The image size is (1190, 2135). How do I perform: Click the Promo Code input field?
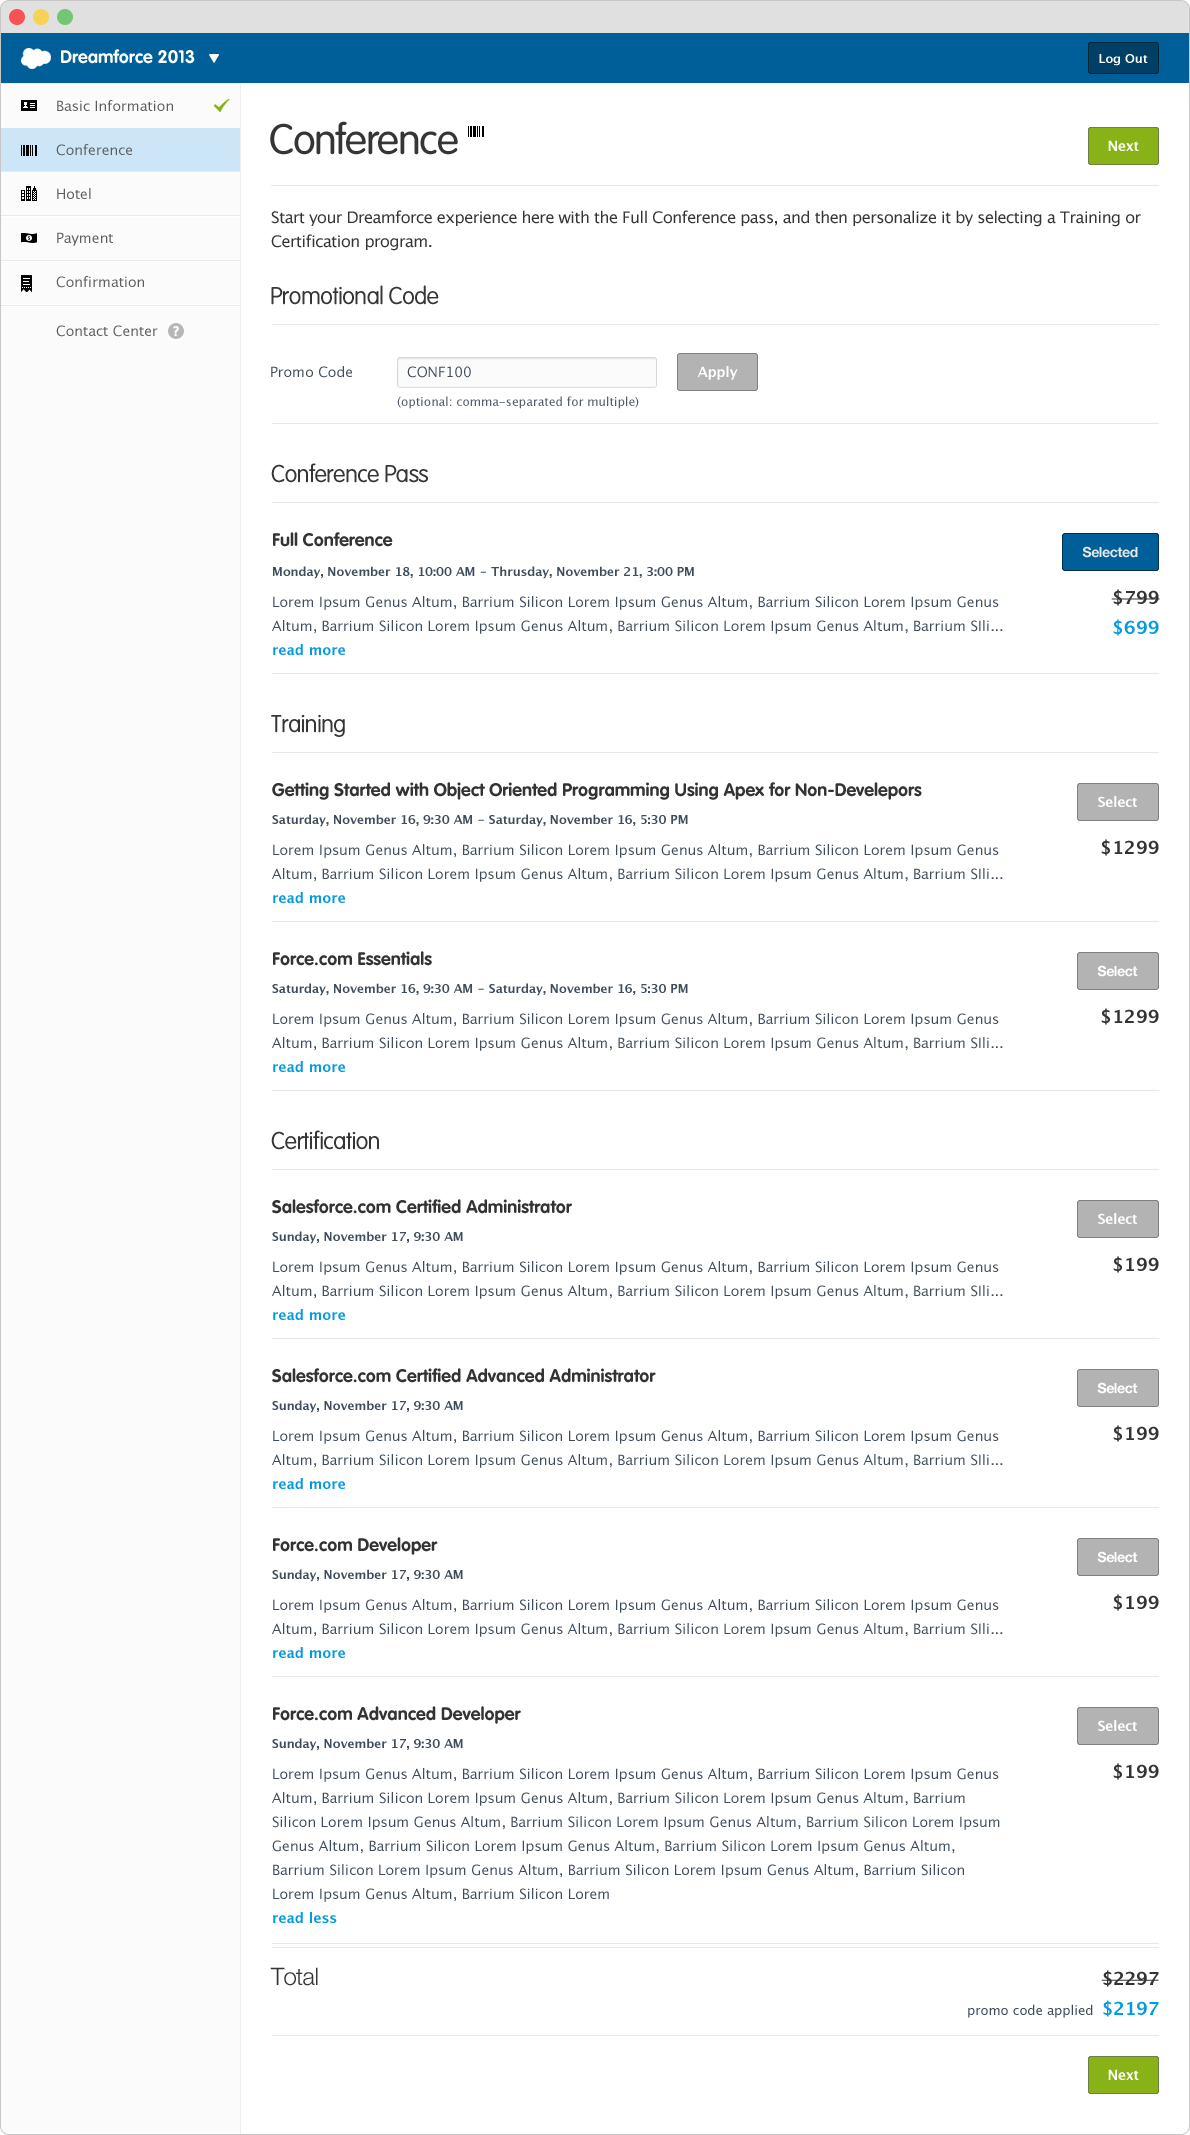[527, 372]
